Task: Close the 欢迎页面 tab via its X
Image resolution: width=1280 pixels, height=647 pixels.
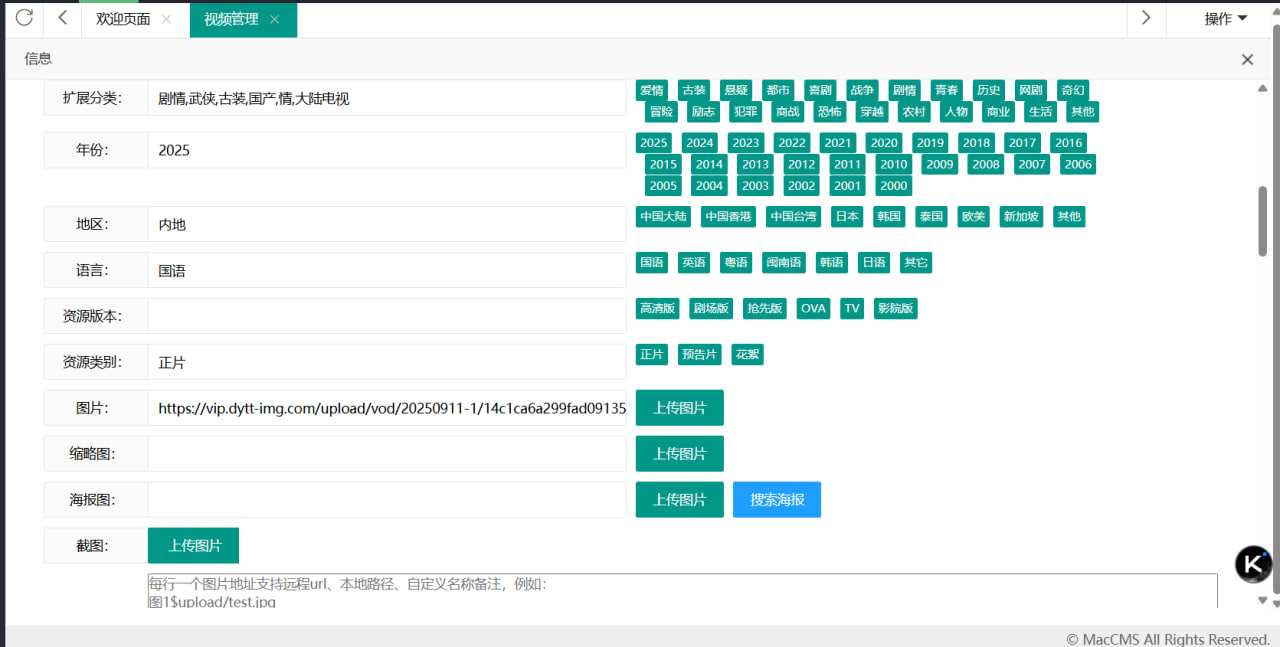Action: tap(166, 19)
